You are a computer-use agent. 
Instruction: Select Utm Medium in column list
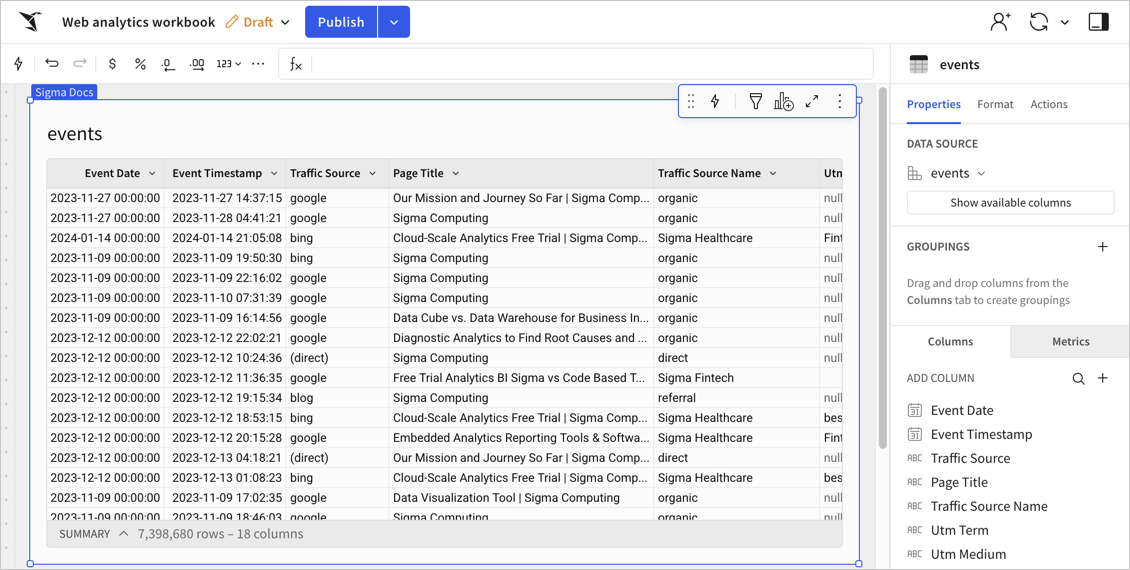coord(968,554)
